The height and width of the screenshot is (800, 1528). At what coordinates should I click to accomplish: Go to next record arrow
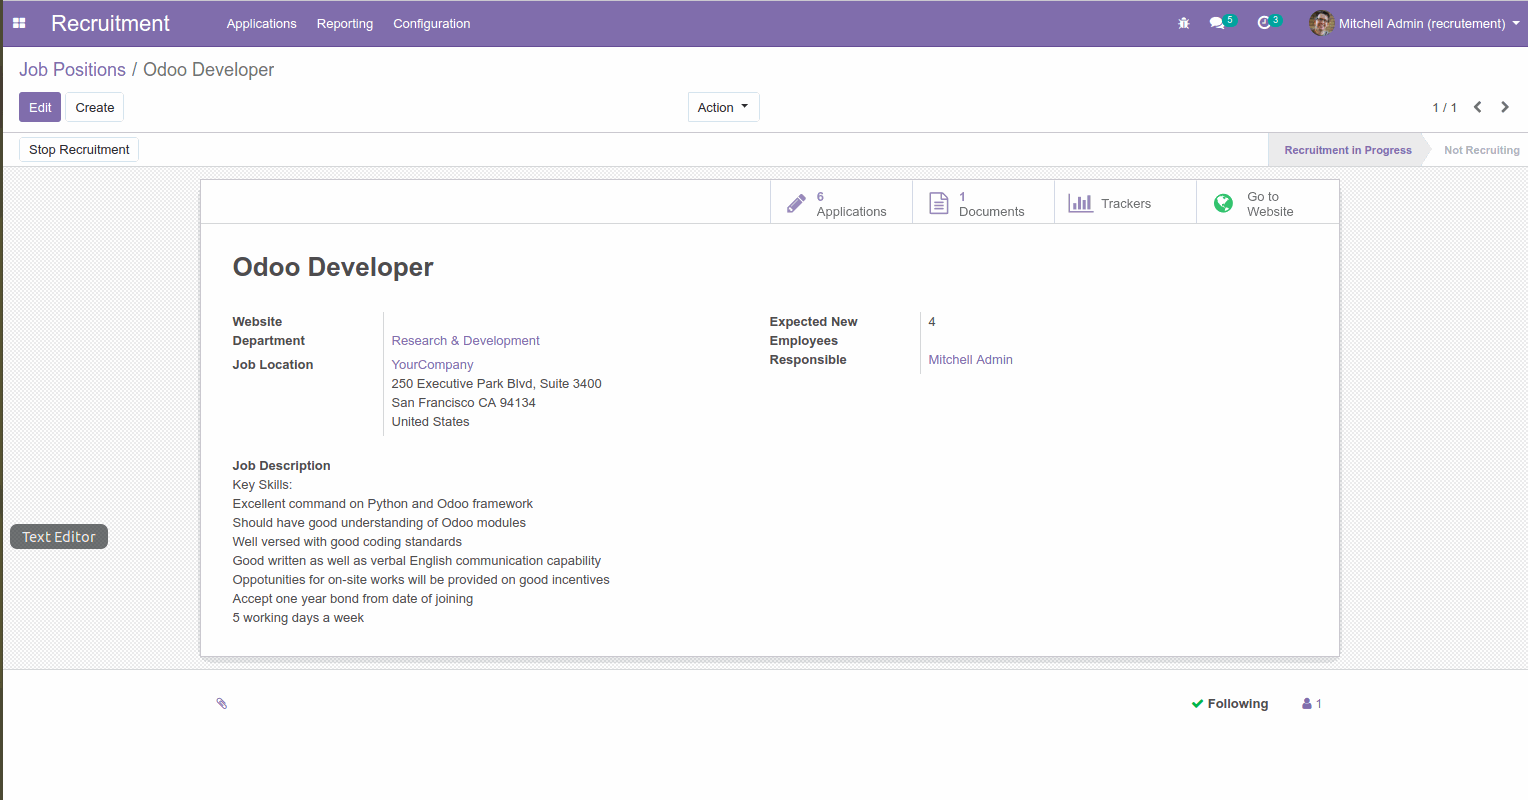pyautogui.click(x=1505, y=107)
